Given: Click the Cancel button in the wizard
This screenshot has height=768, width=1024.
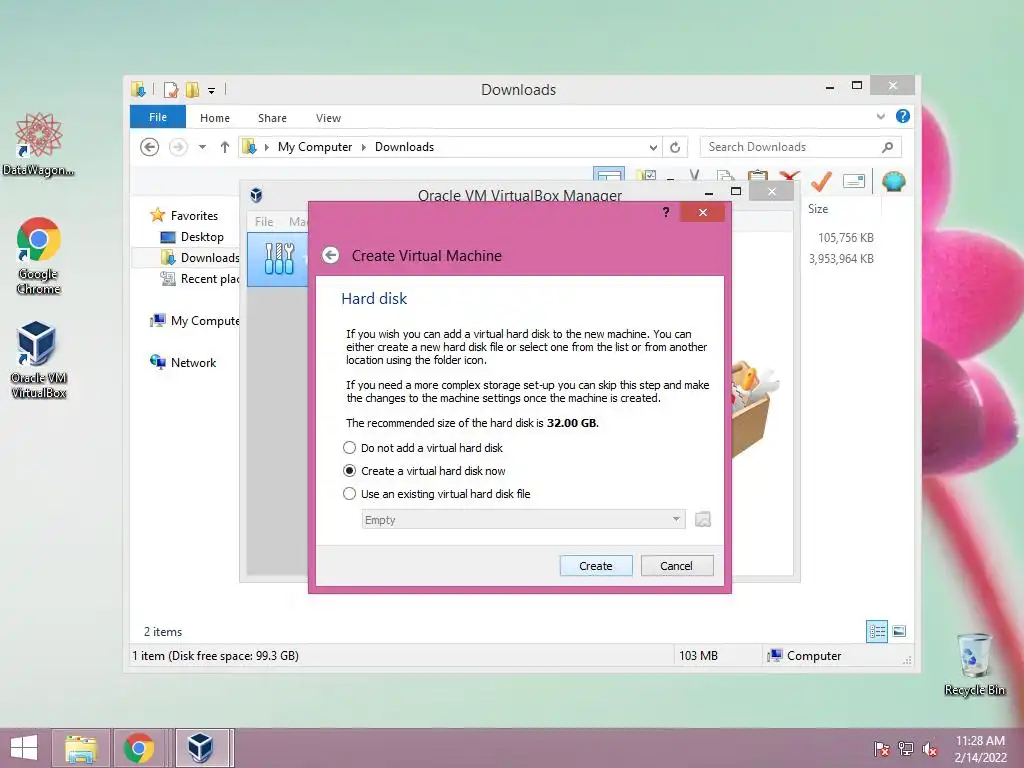Looking at the screenshot, I should 677,566.
